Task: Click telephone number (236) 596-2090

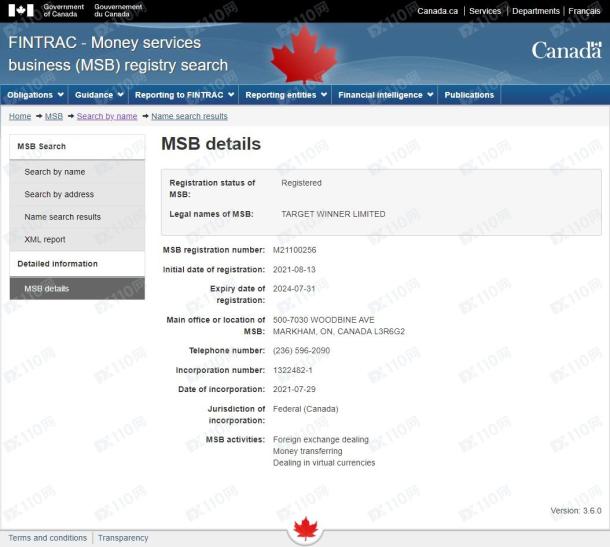Action: pyautogui.click(x=301, y=351)
